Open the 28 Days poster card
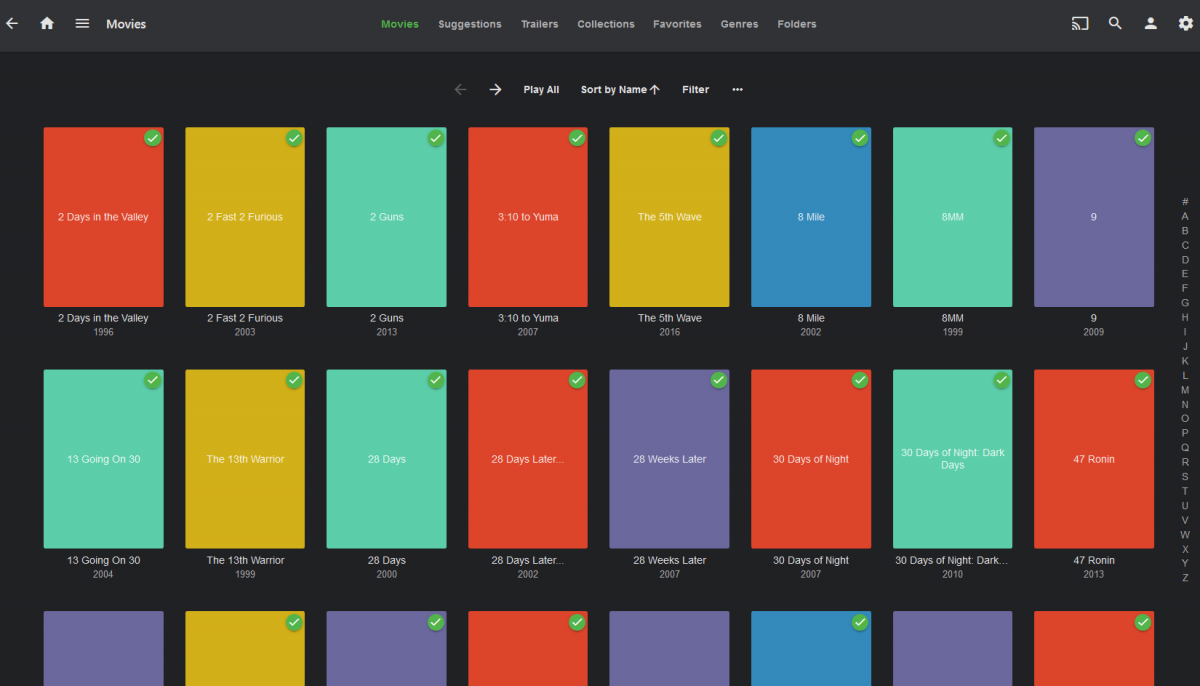Image resolution: width=1200 pixels, height=686 pixels. point(387,459)
